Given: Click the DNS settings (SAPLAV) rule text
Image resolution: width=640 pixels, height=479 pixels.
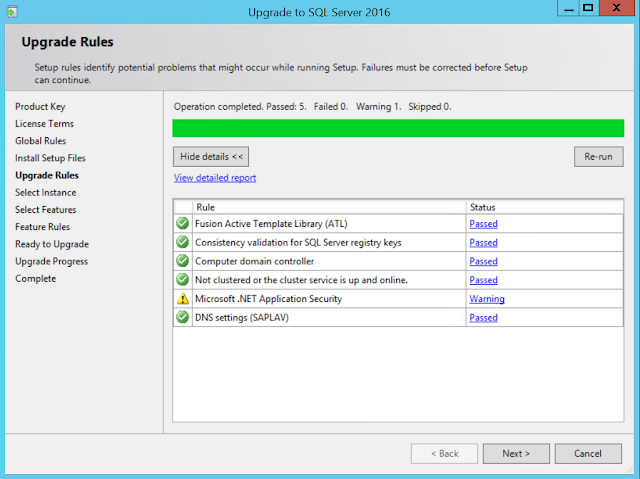Looking at the screenshot, I should tap(242, 317).
